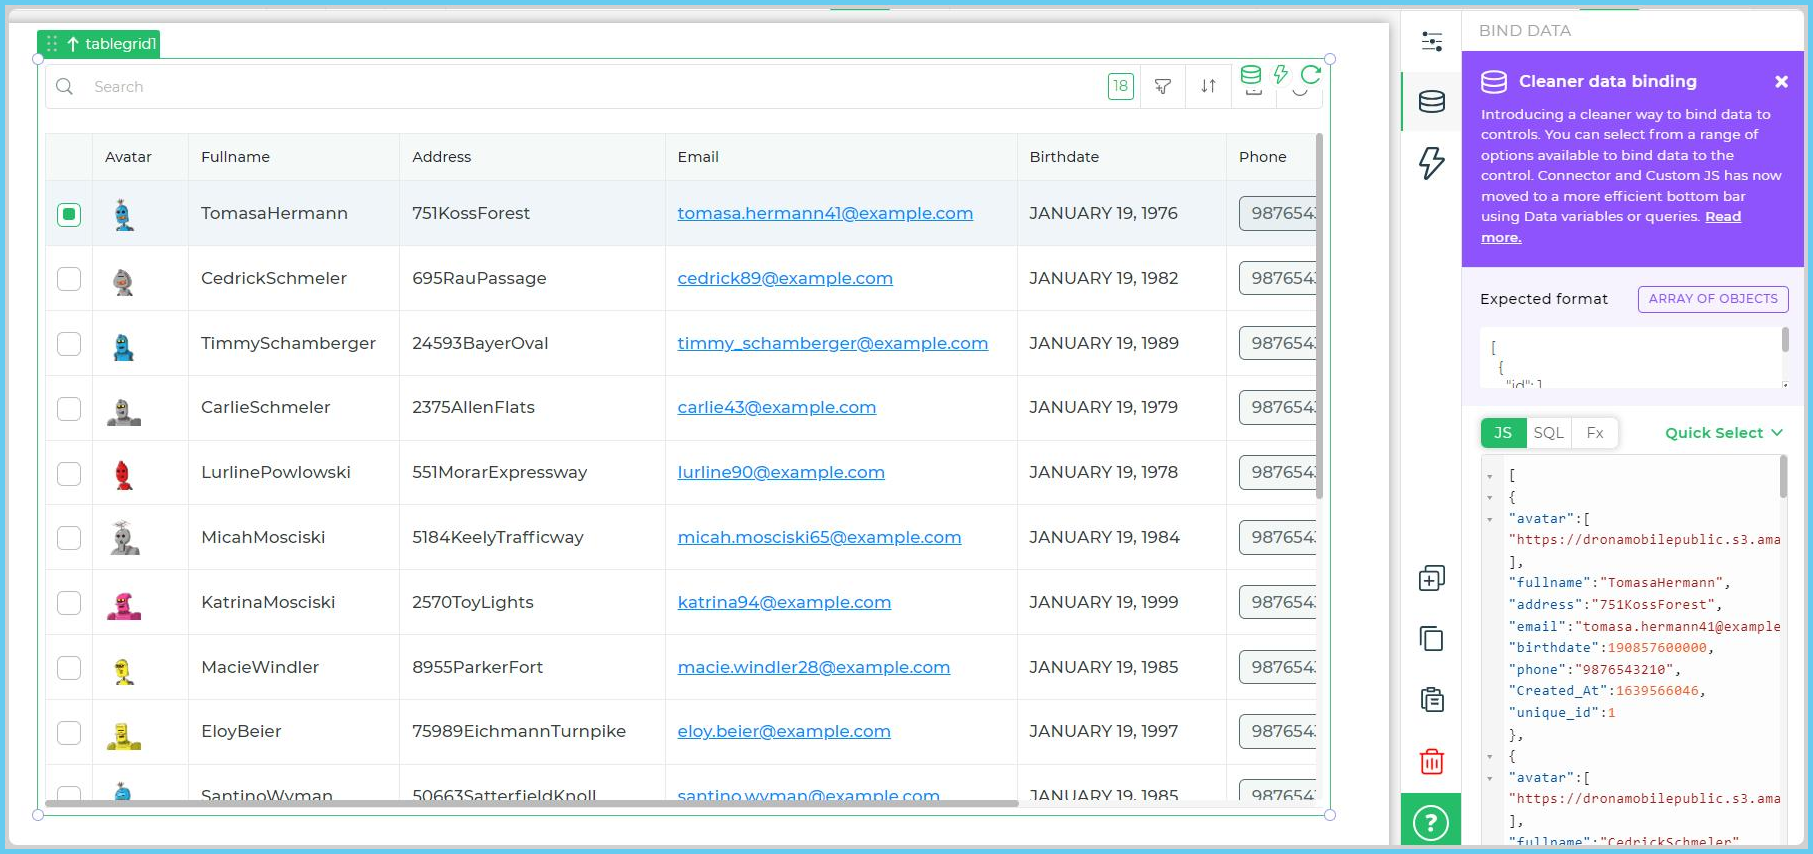
Task: Click the green refresh icon above table
Action: pyautogui.click(x=1310, y=74)
